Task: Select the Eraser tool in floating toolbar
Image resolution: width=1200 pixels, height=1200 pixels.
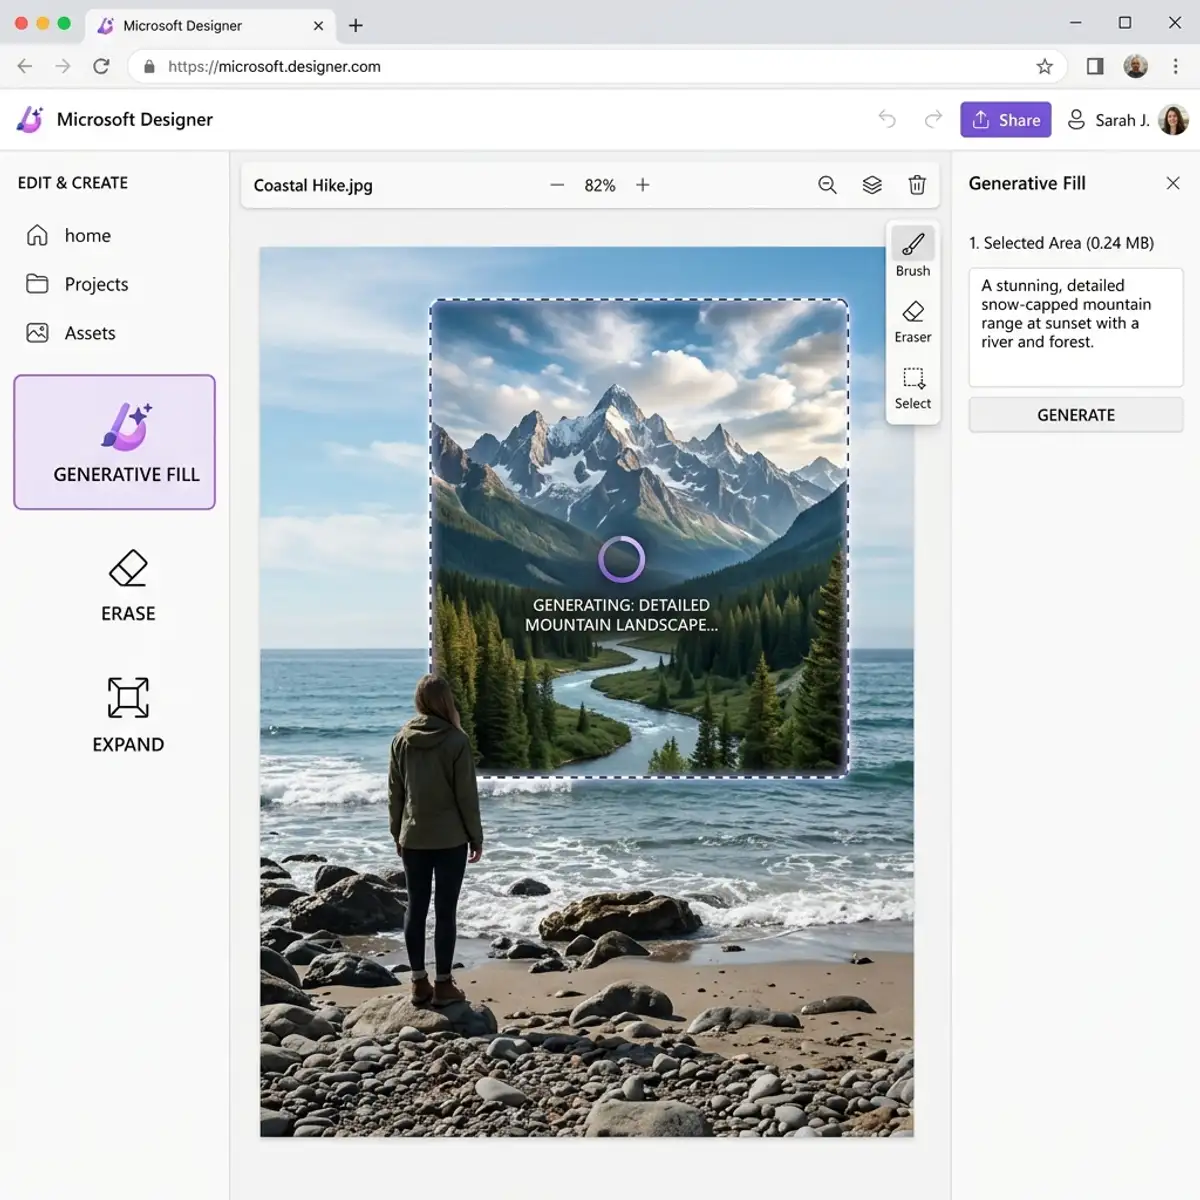Action: [x=913, y=321]
